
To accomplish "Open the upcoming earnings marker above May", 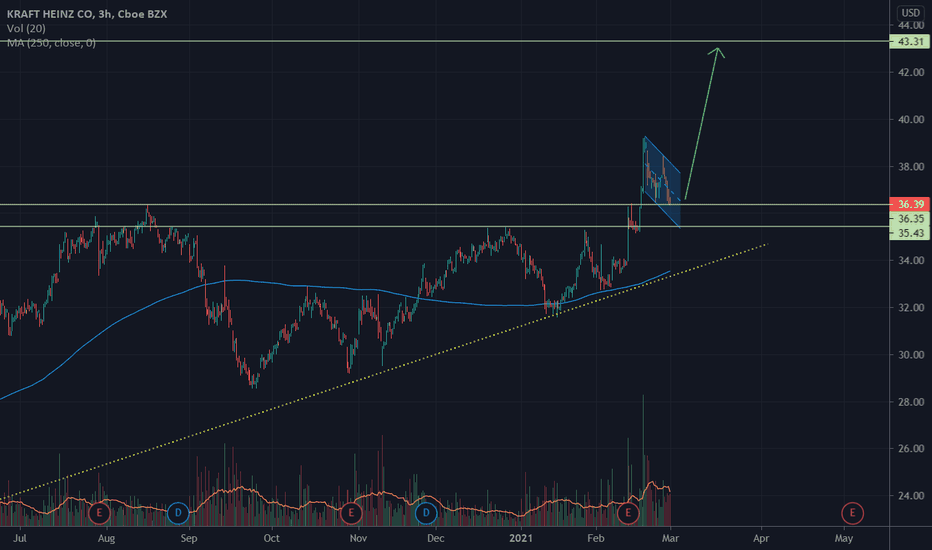I will click(852, 513).
